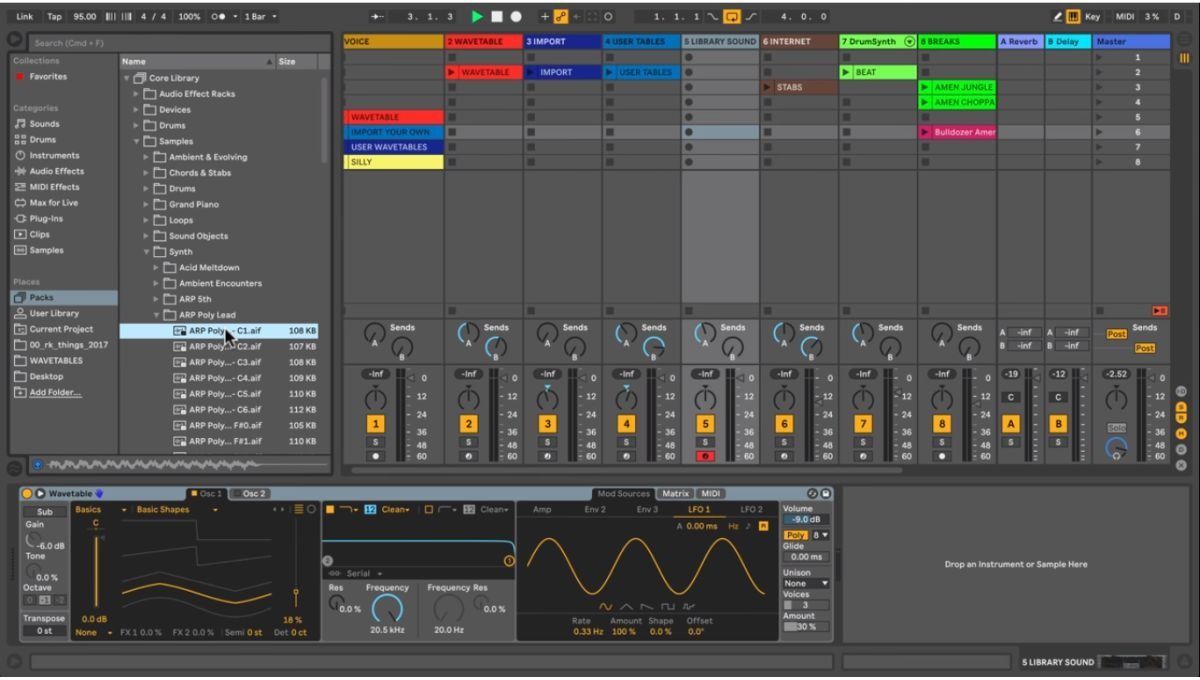Screen dimensions: 1200x680
Task: Arm the transport Record button
Action: click(x=516, y=17)
